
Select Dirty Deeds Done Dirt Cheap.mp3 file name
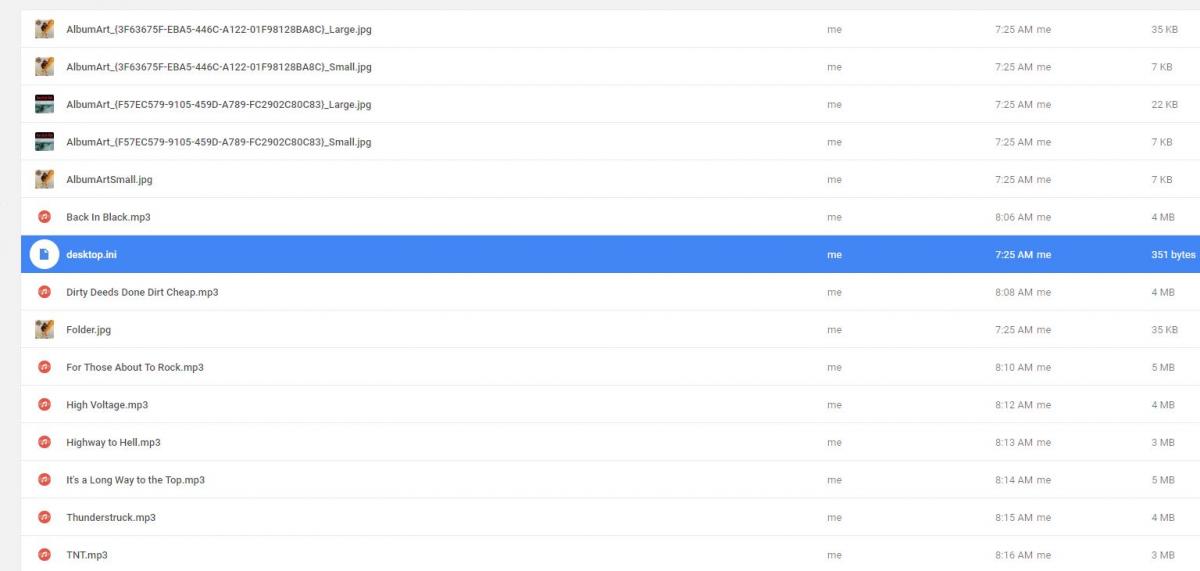[x=142, y=292]
